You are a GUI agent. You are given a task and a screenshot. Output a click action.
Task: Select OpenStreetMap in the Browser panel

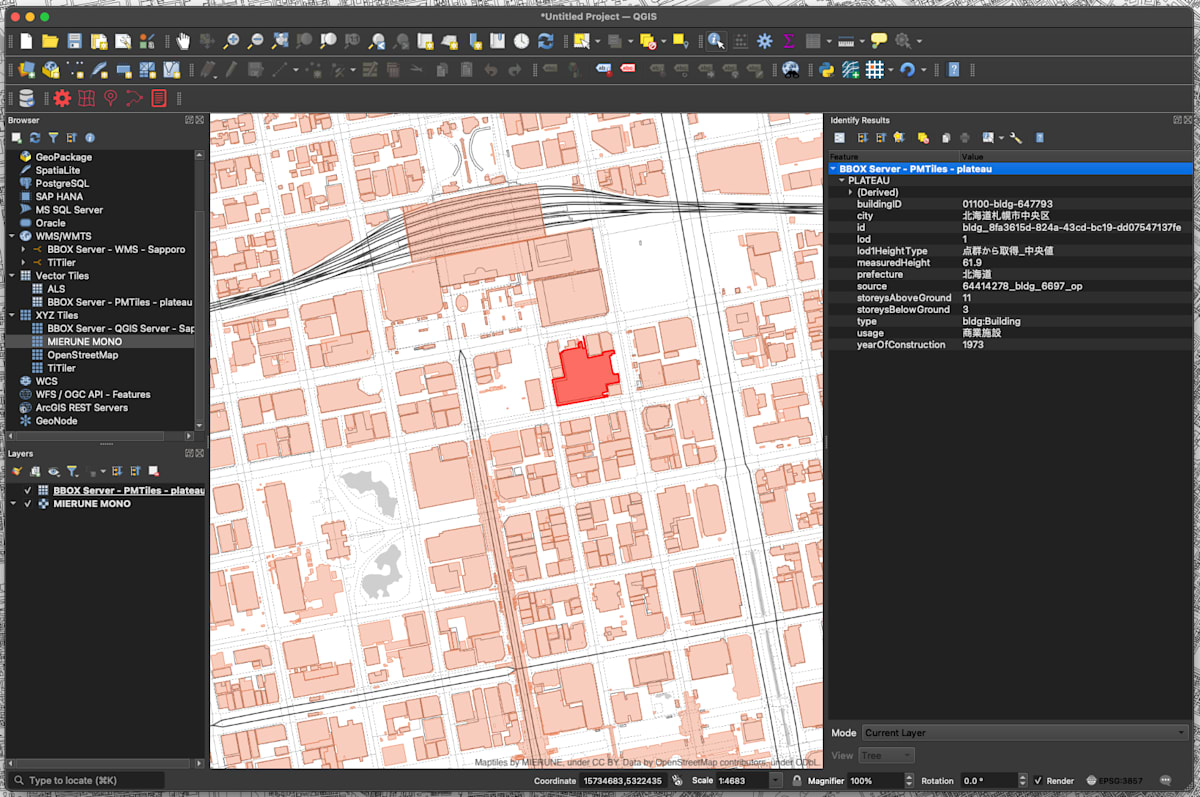[82, 355]
